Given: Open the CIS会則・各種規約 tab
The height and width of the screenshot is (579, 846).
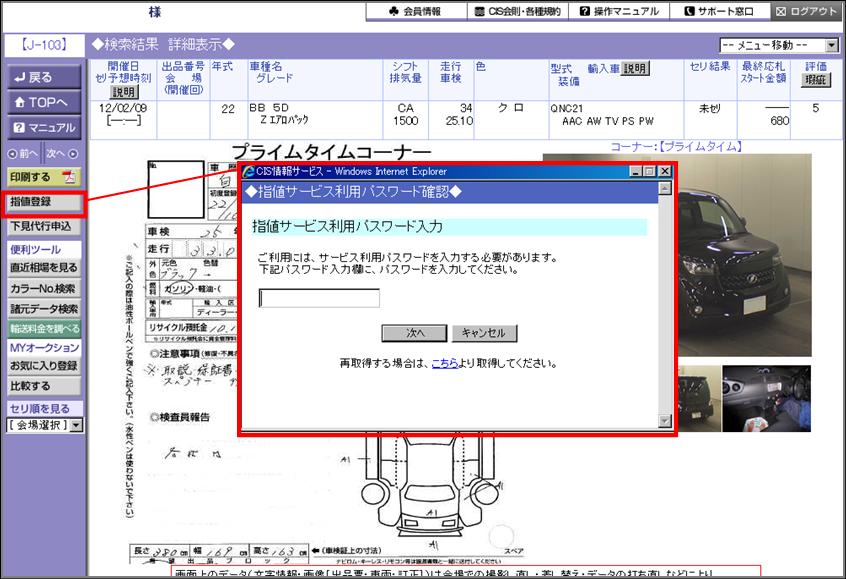Looking at the screenshot, I should (517, 11).
